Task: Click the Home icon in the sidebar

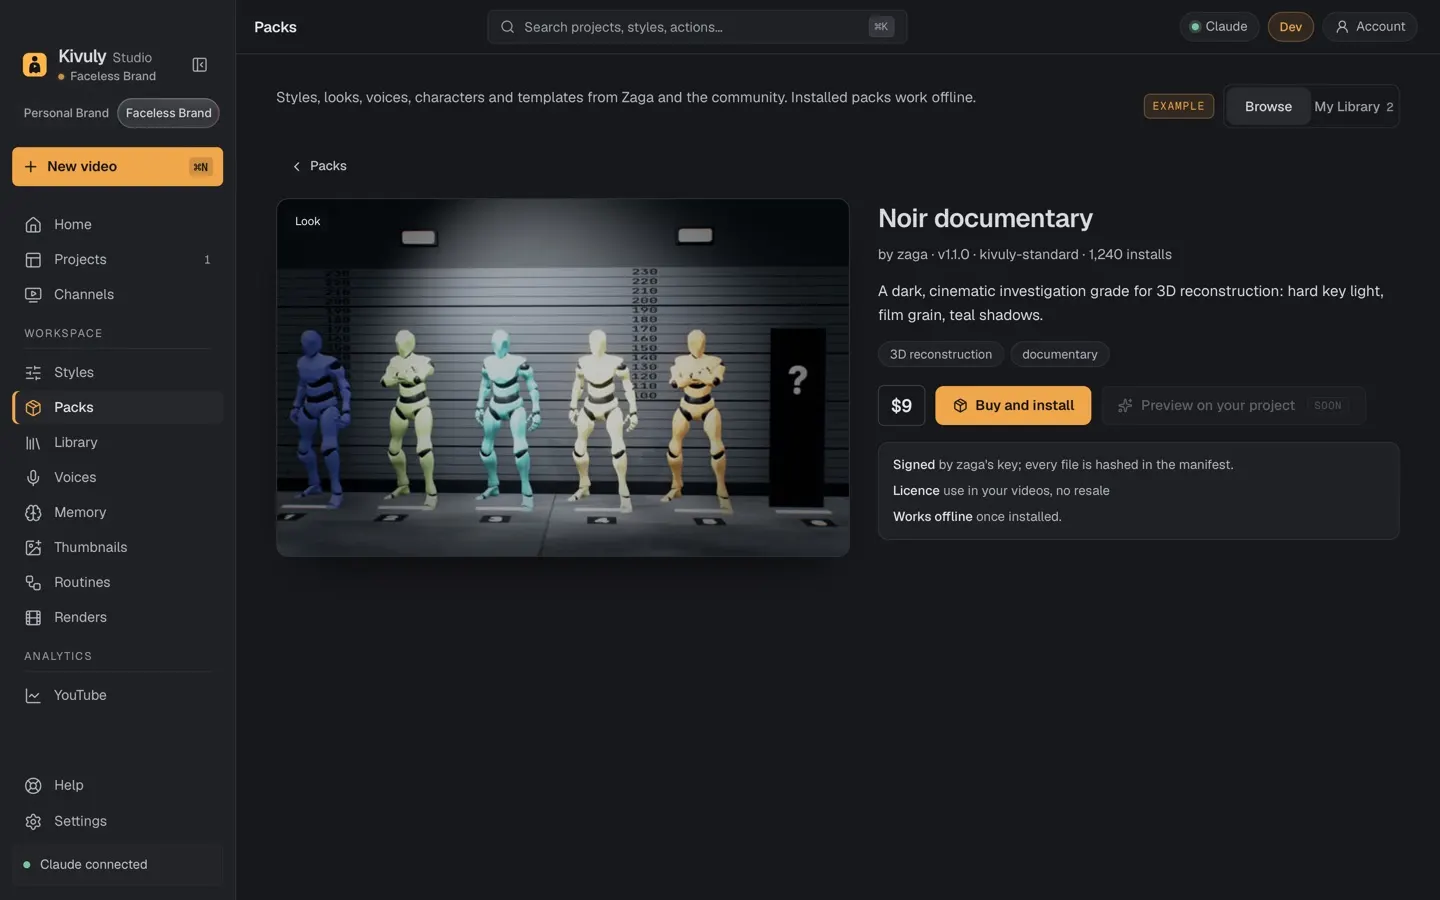Action: point(33,224)
